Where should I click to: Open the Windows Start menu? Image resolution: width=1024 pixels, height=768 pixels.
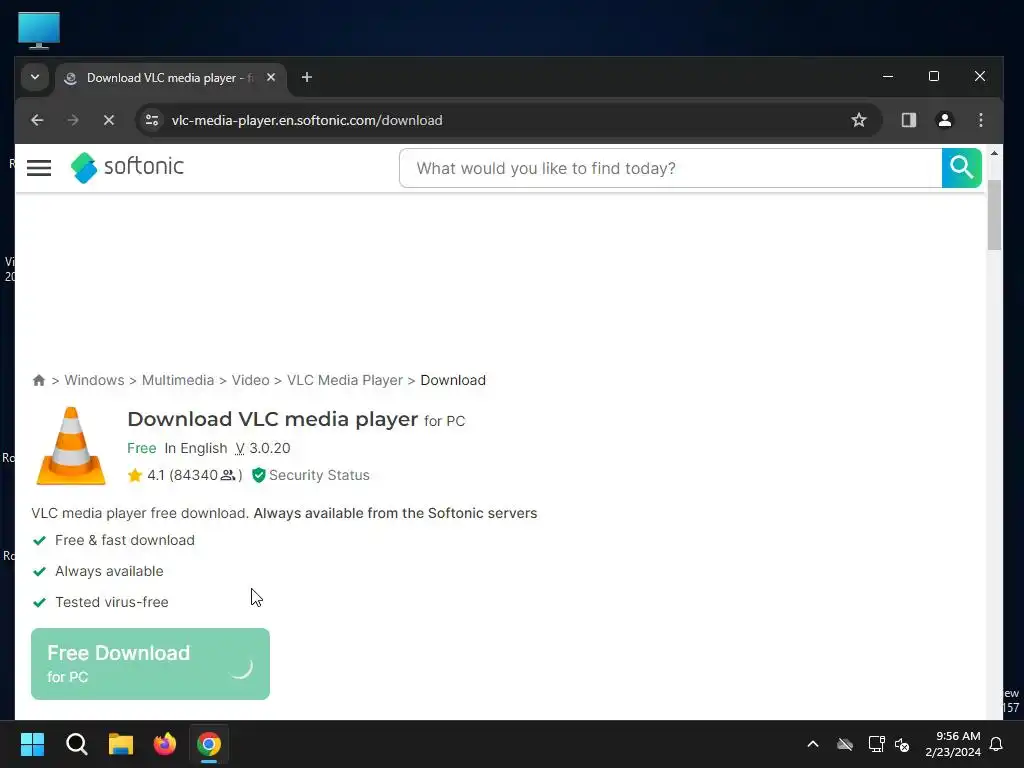[32, 744]
